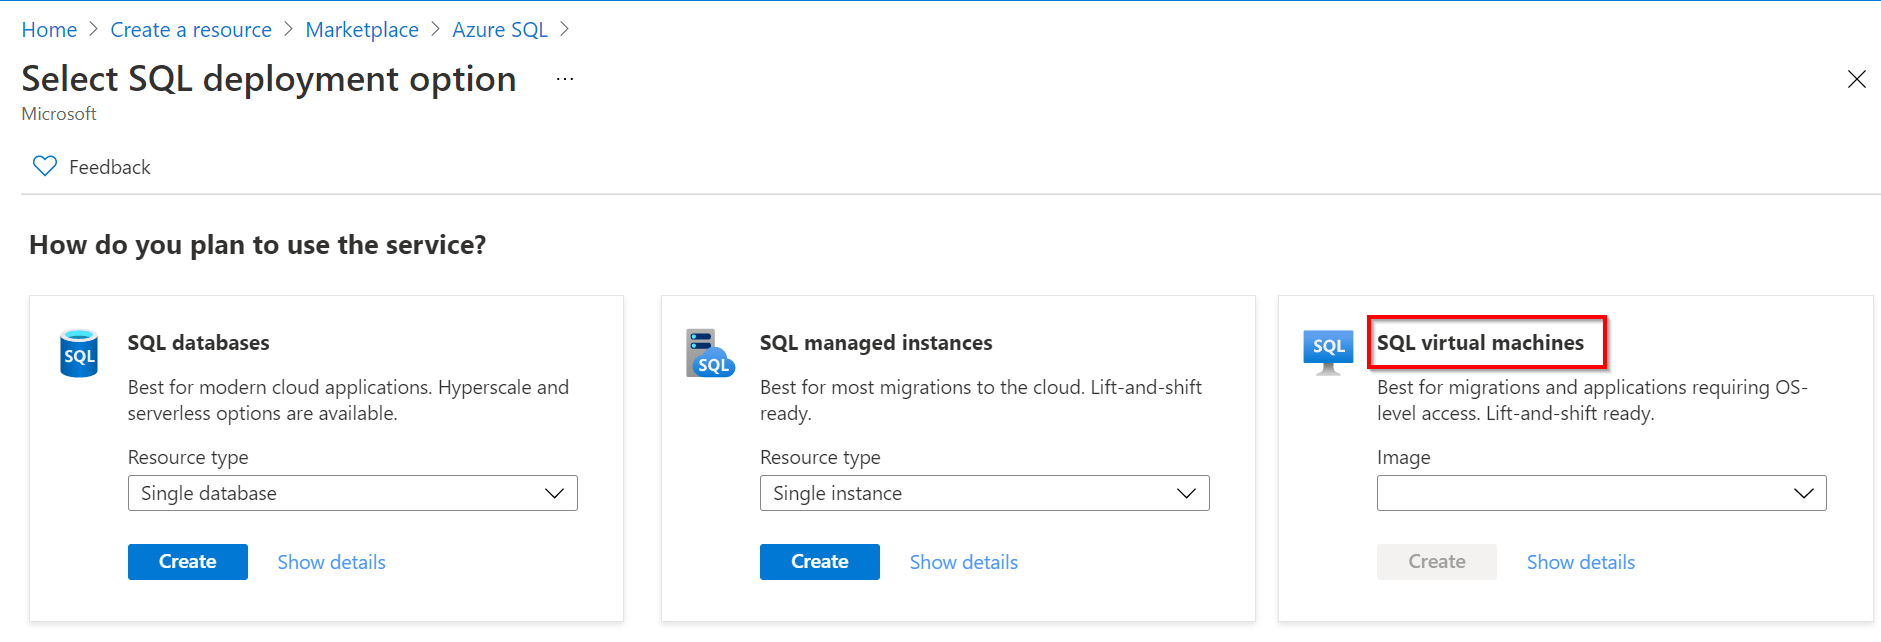Click the SQL virtual machines heading
The height and width of the screenshot is (642, 1881).
click(1481, 343)
